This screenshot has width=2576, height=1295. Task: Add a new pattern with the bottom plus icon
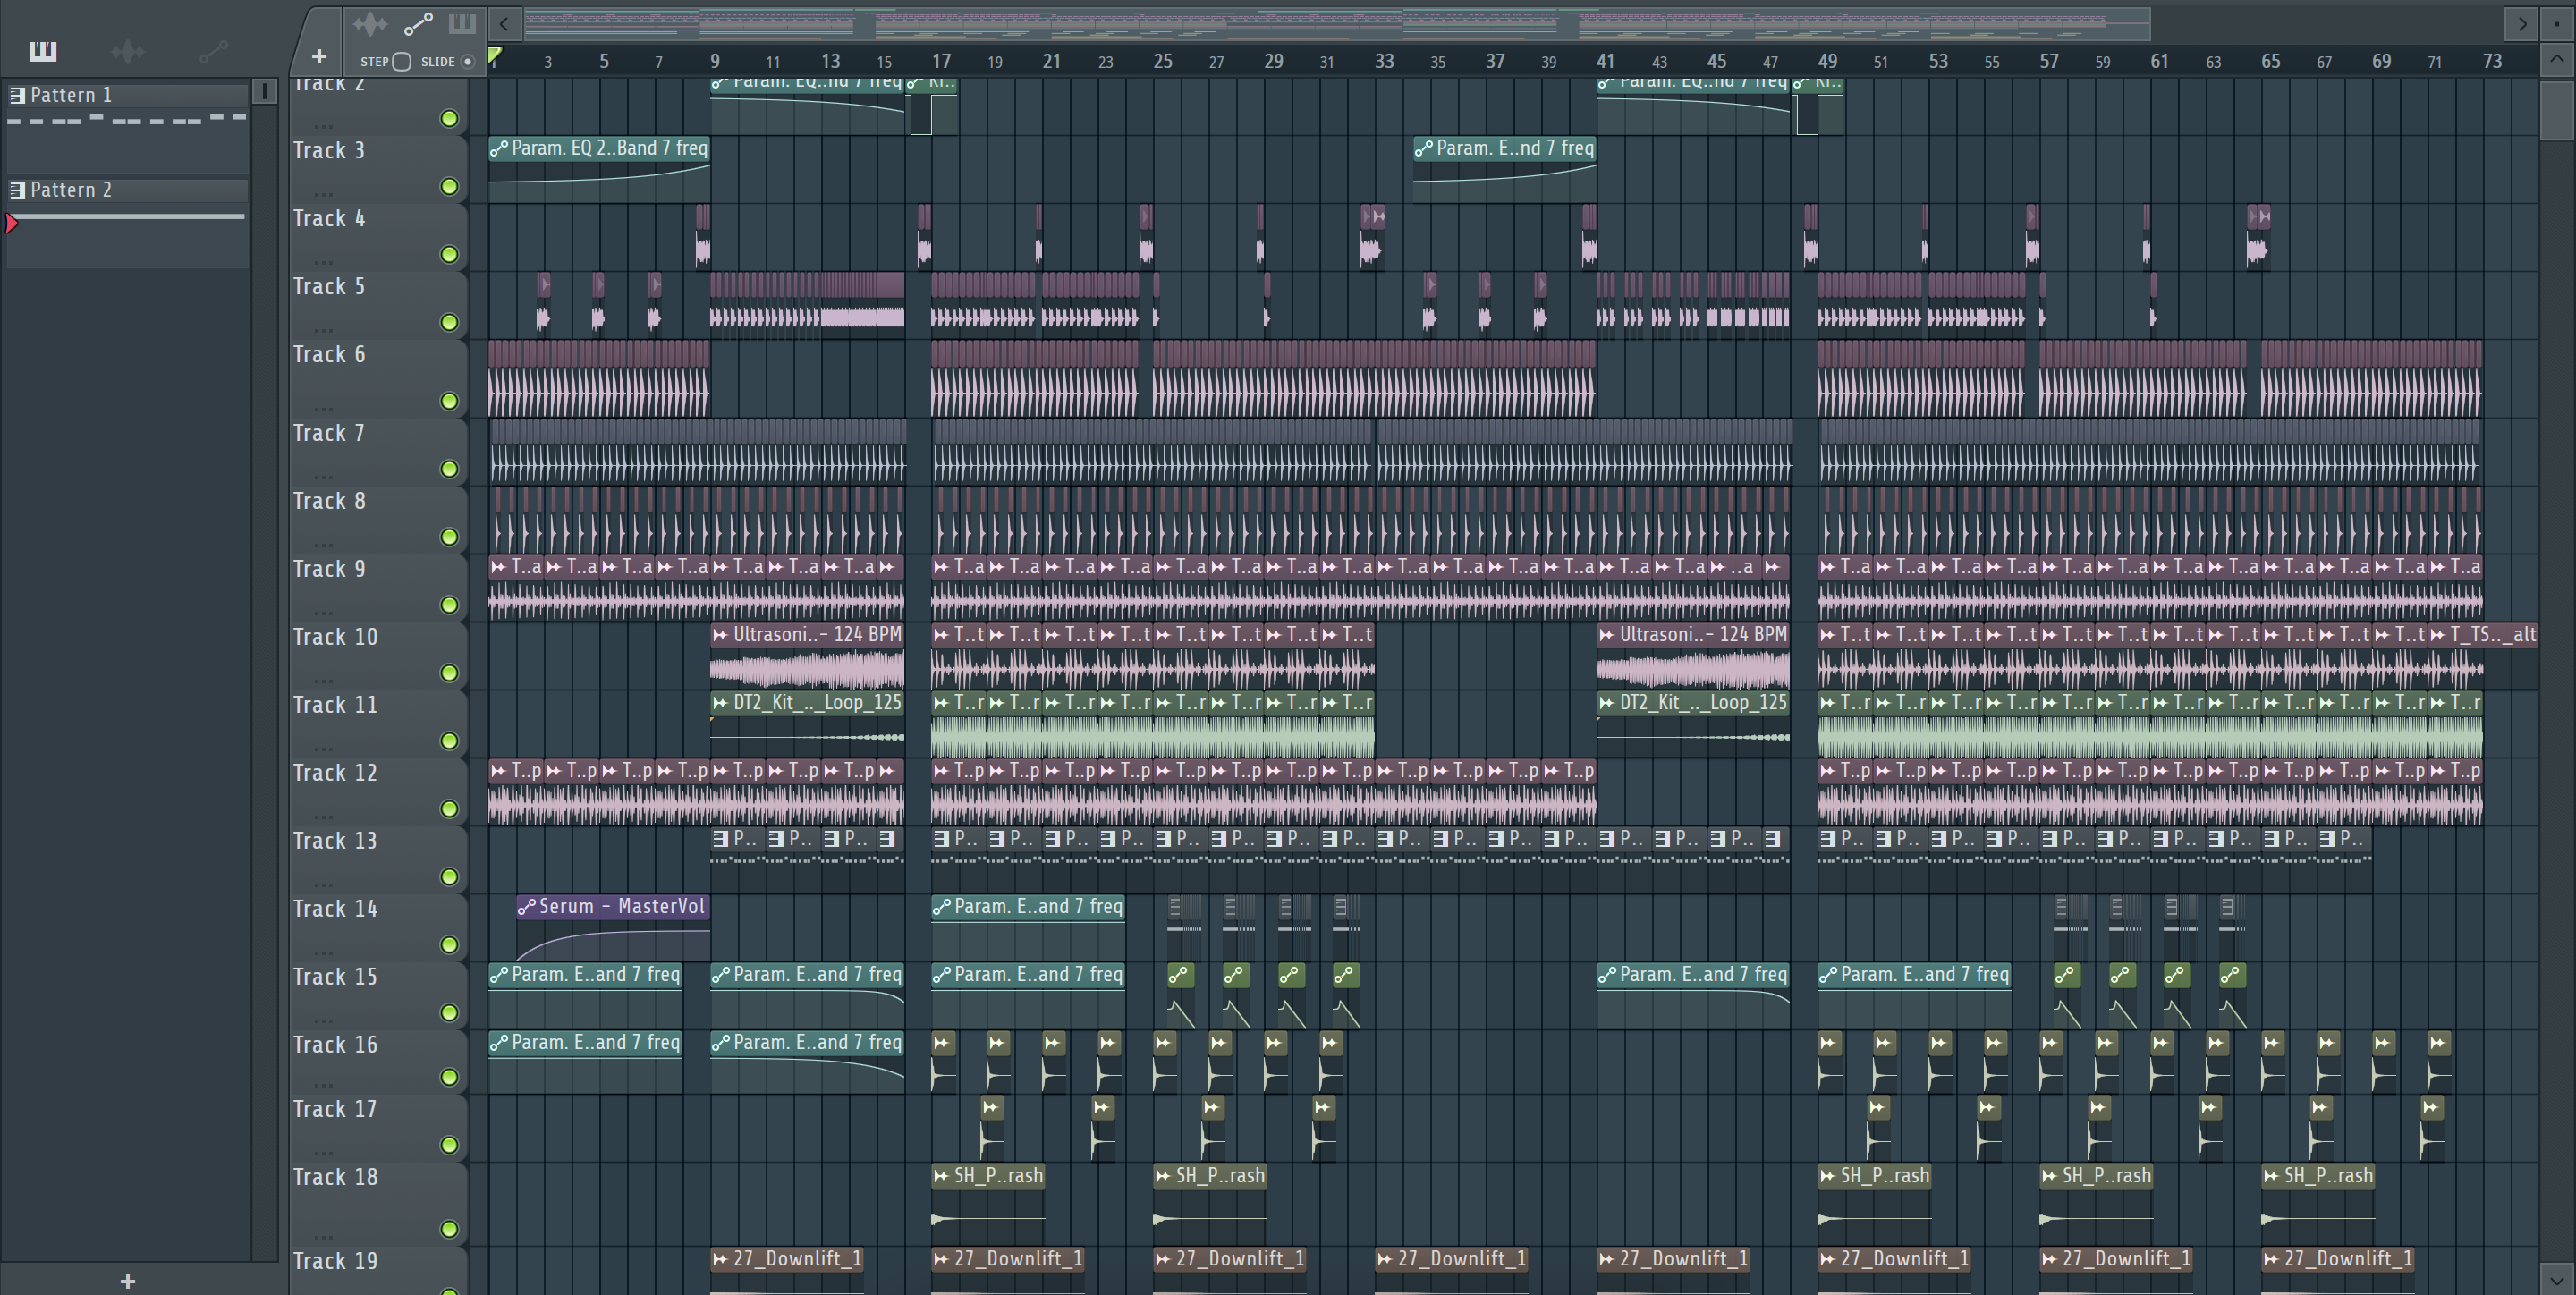coord(128,1281)
